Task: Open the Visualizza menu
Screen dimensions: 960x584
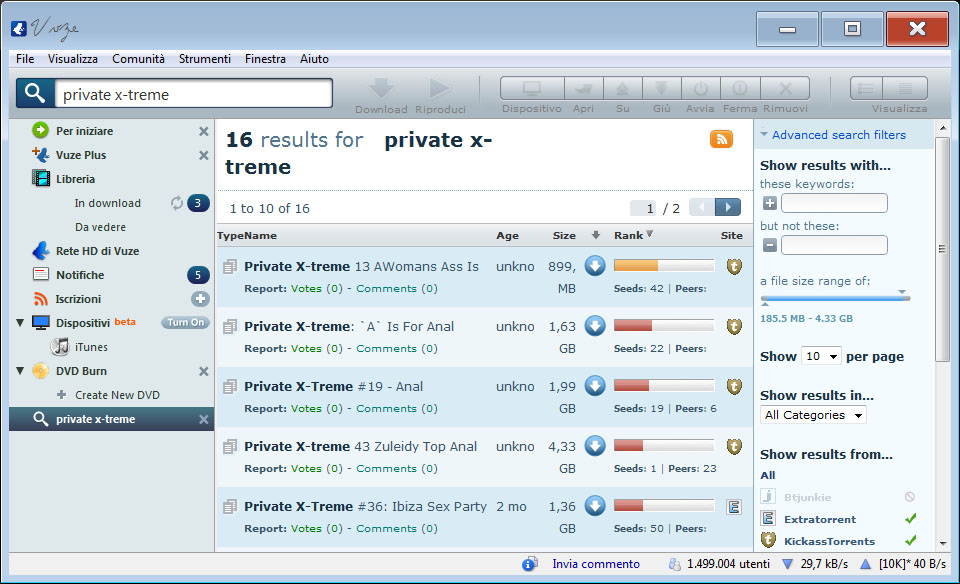Action: [x=72, y=59]
